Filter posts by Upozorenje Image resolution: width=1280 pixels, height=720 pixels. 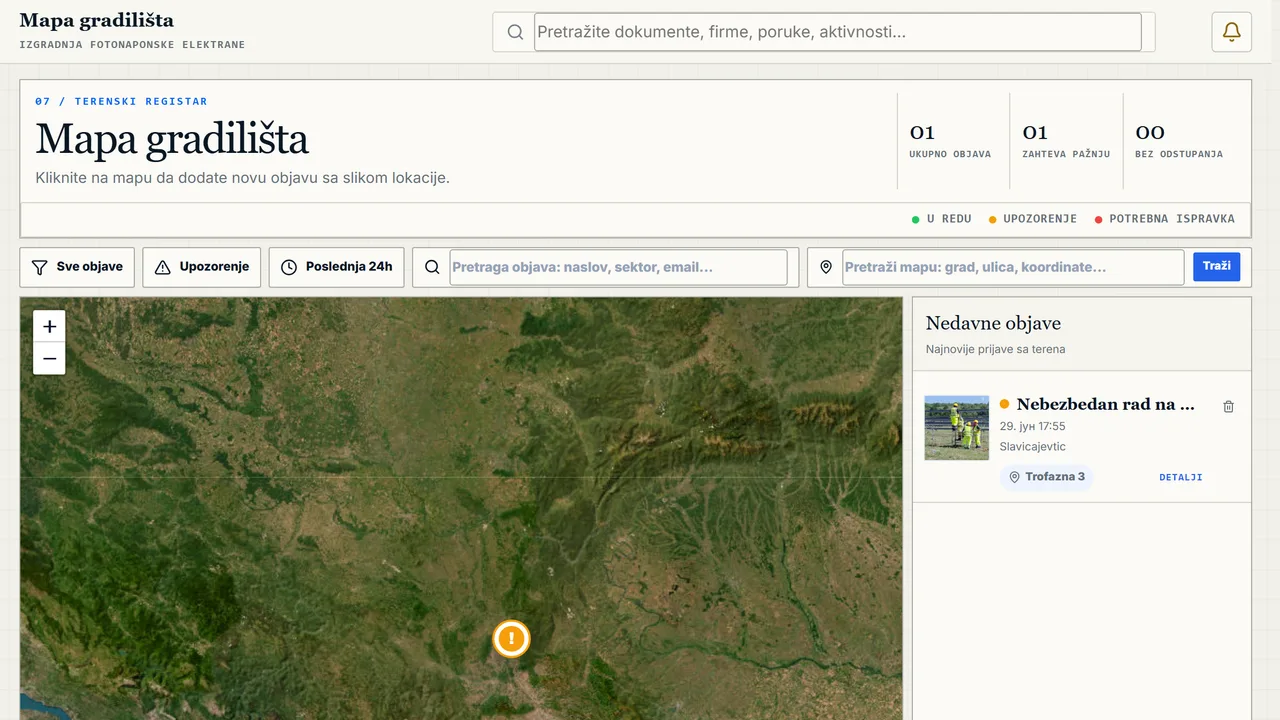[x=202, y=267]
